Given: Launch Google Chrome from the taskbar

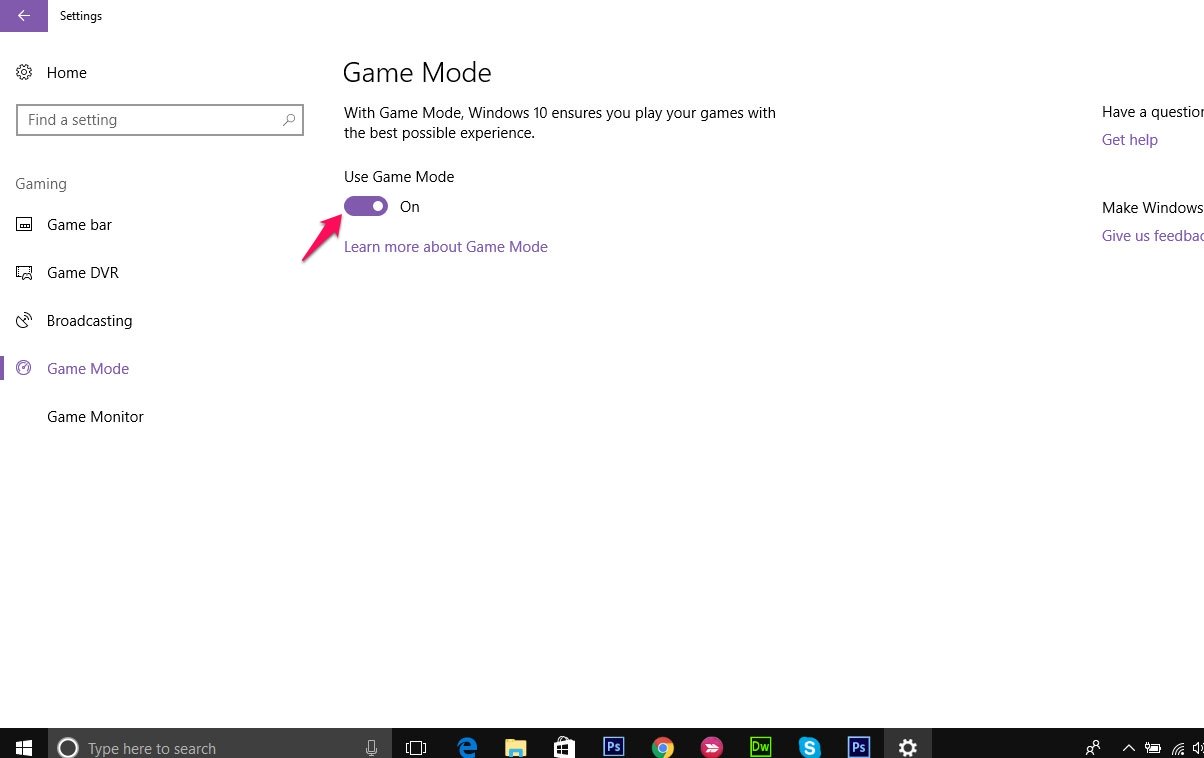Looking at the screenshot, I should point(662,747).
